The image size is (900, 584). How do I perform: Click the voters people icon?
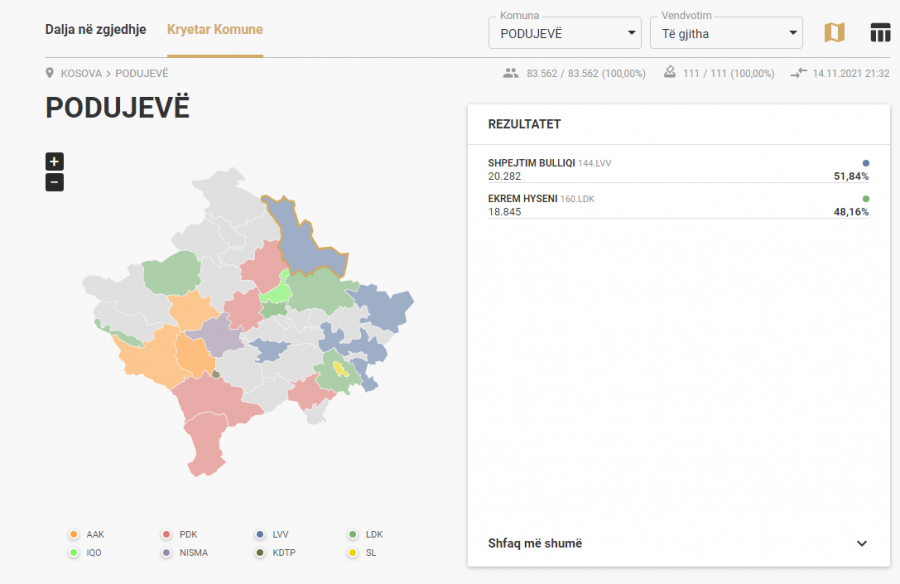coord(510,73)
